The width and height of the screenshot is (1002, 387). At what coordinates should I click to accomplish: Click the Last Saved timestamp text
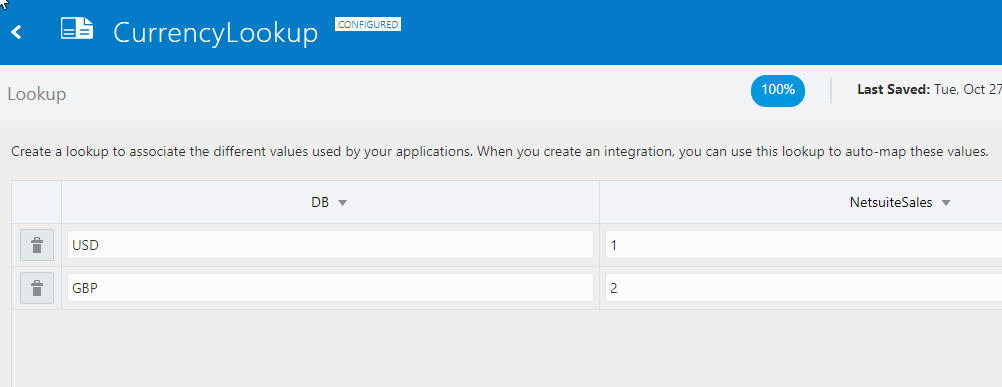pyautogui.click(x=929, y=89)
